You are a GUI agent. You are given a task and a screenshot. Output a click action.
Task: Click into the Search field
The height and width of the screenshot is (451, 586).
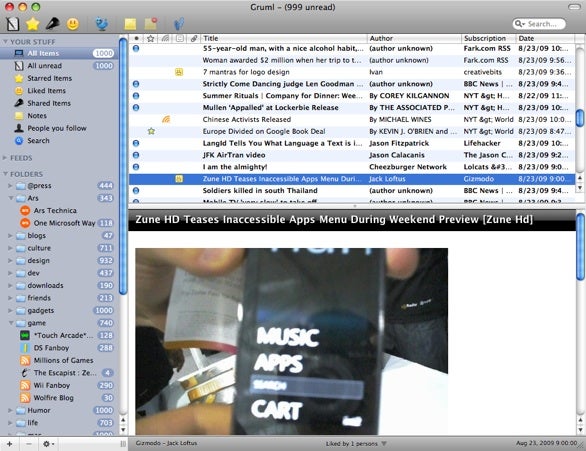tap(539, 24)
